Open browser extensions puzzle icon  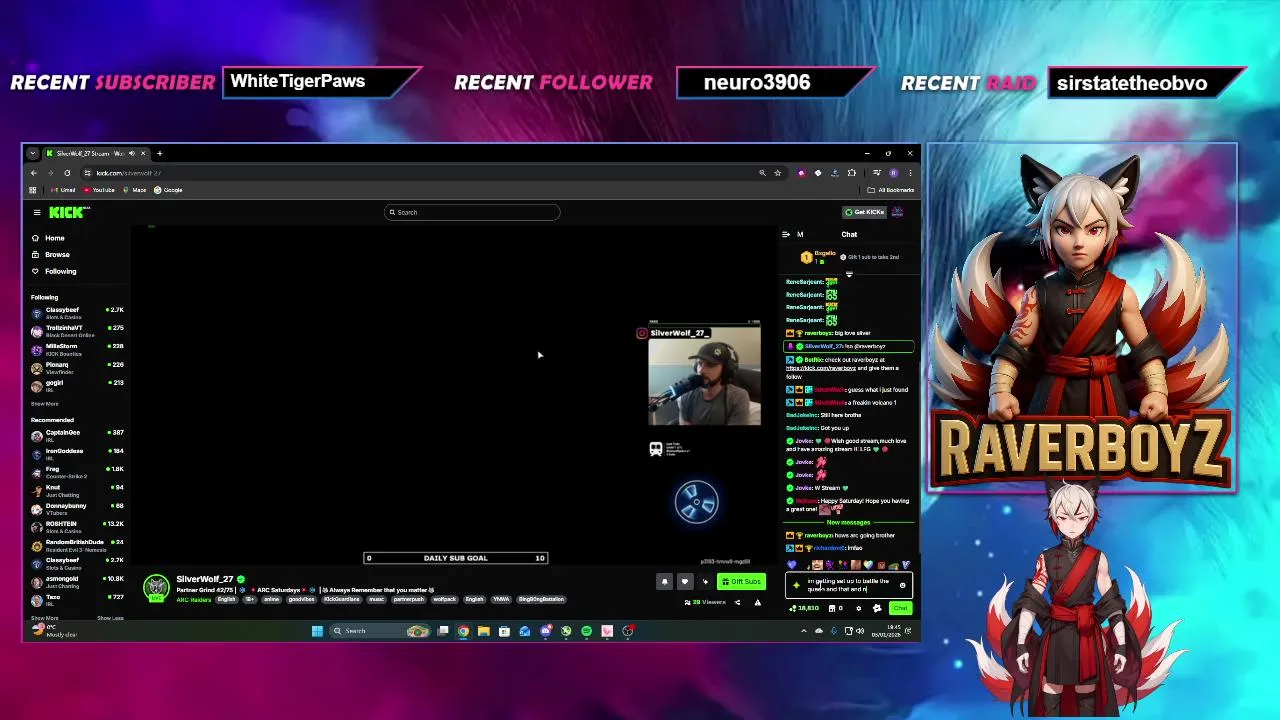point(852,173)
